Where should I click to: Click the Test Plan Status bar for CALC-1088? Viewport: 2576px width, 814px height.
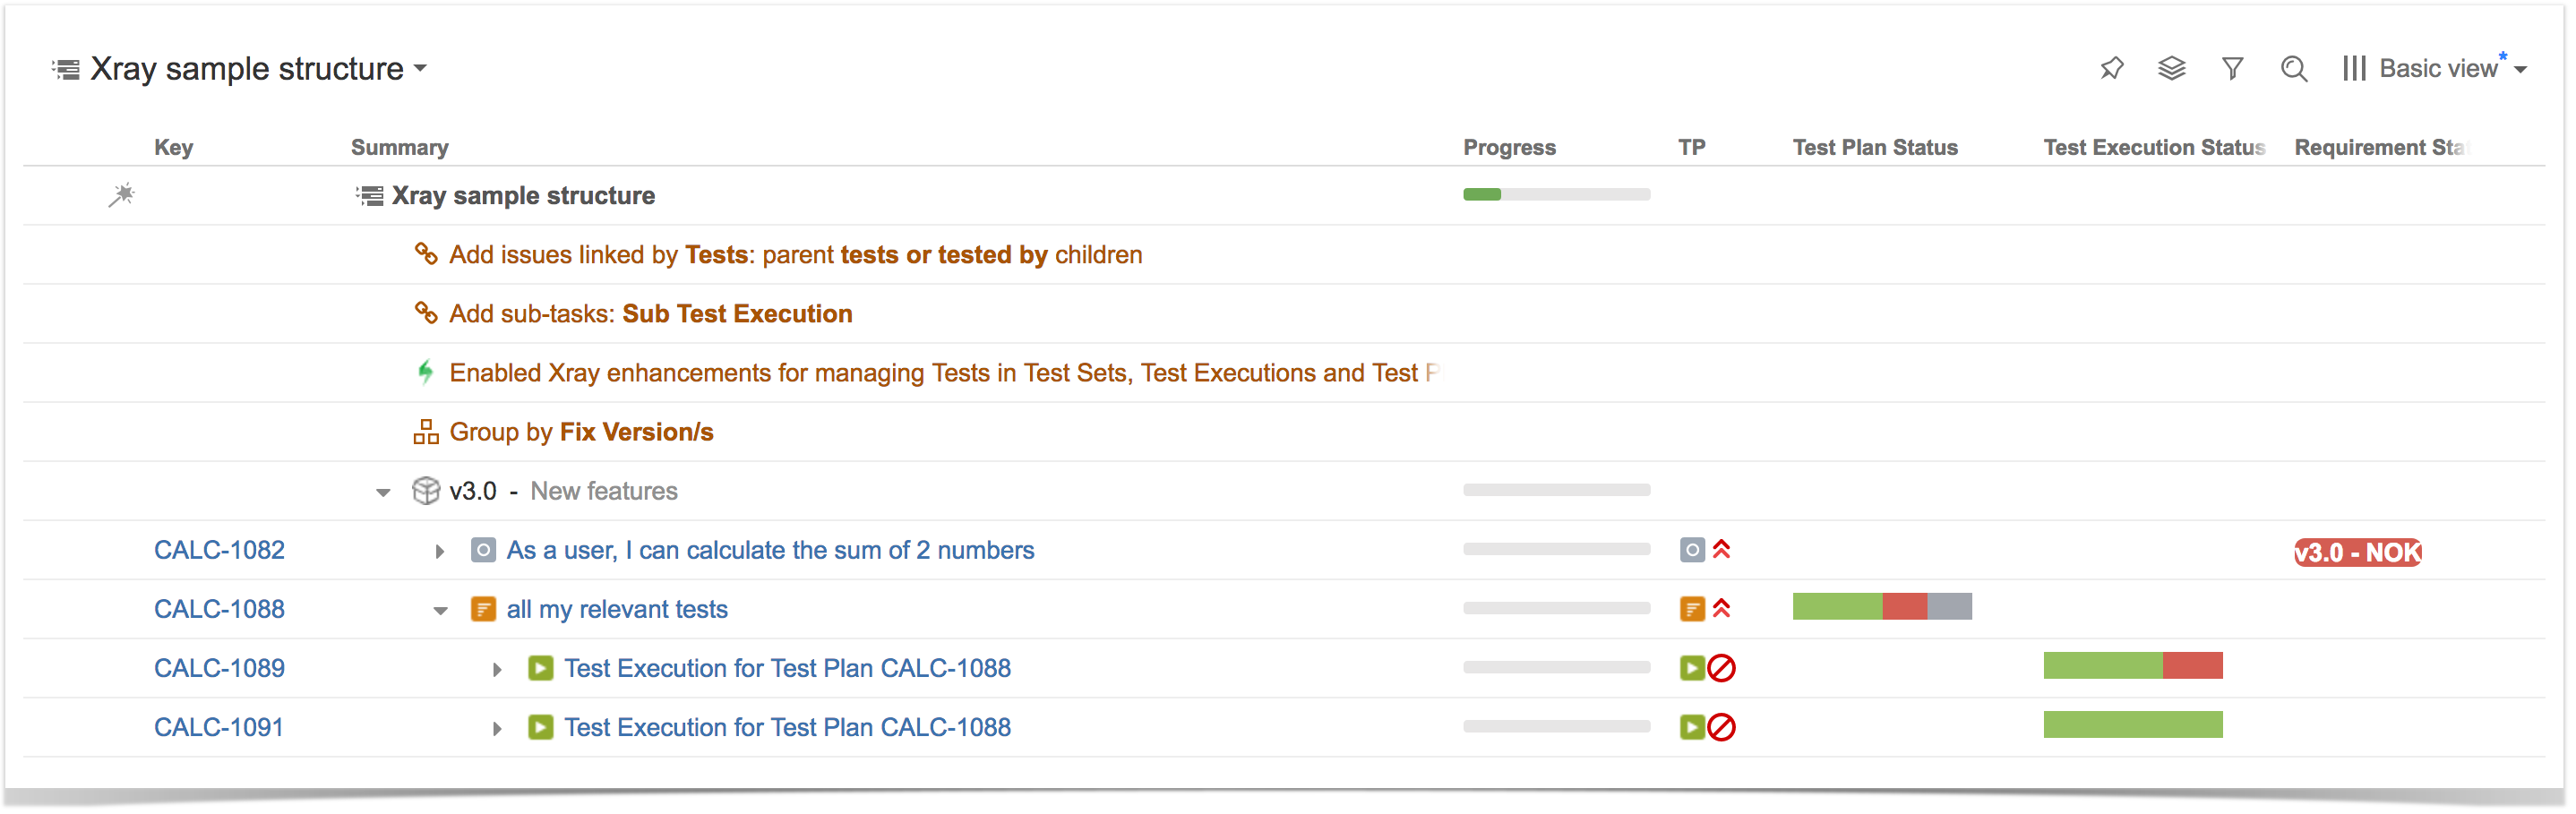point(1882,606)
